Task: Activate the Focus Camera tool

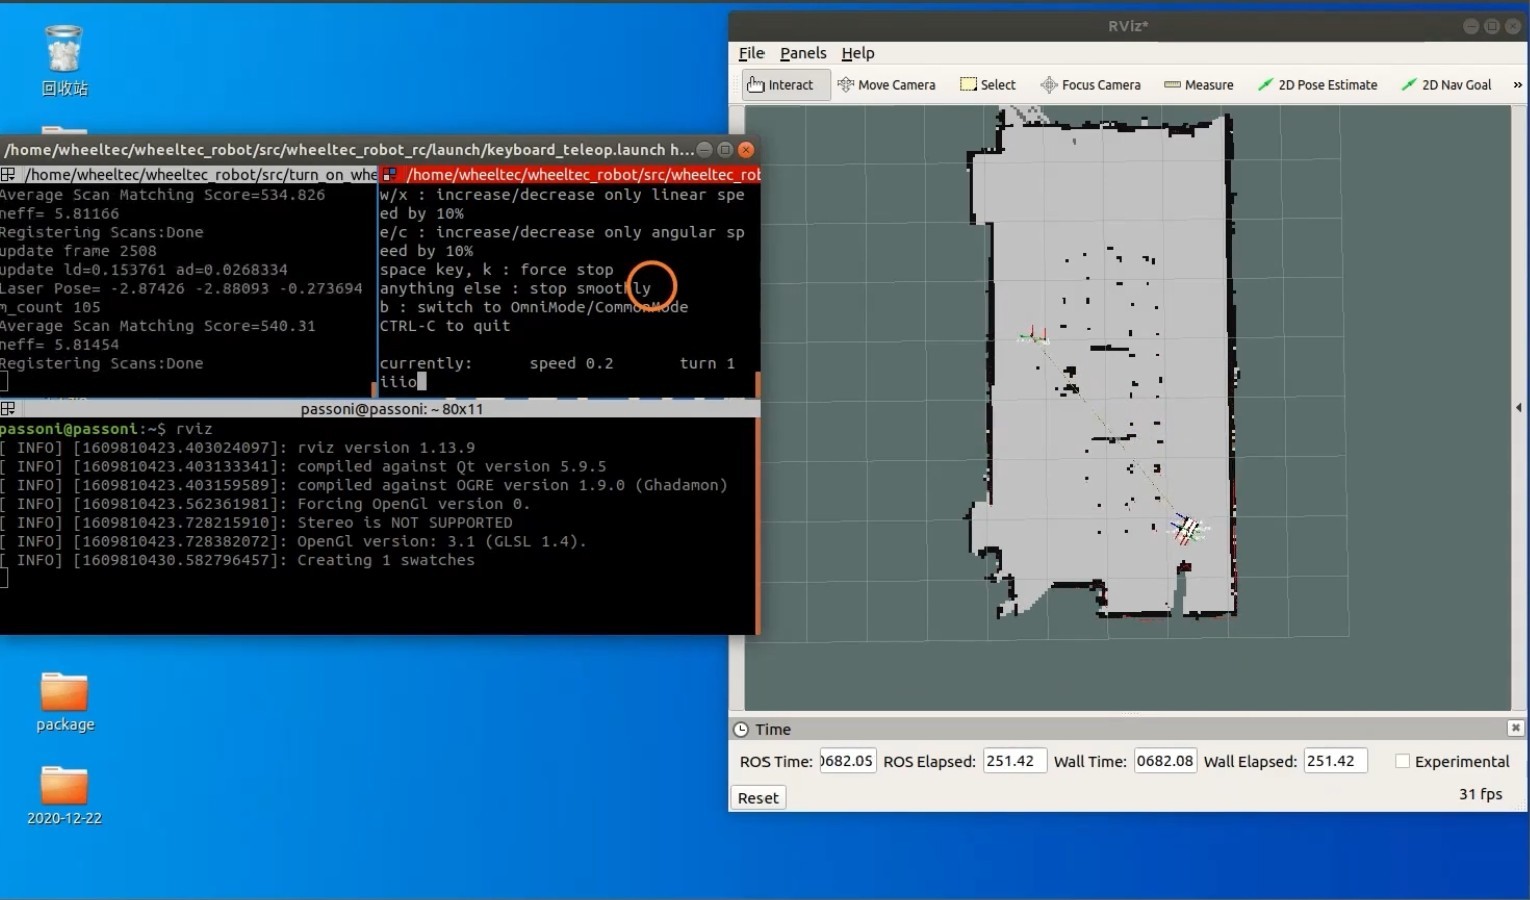Action: click(x=1090, y=85)
